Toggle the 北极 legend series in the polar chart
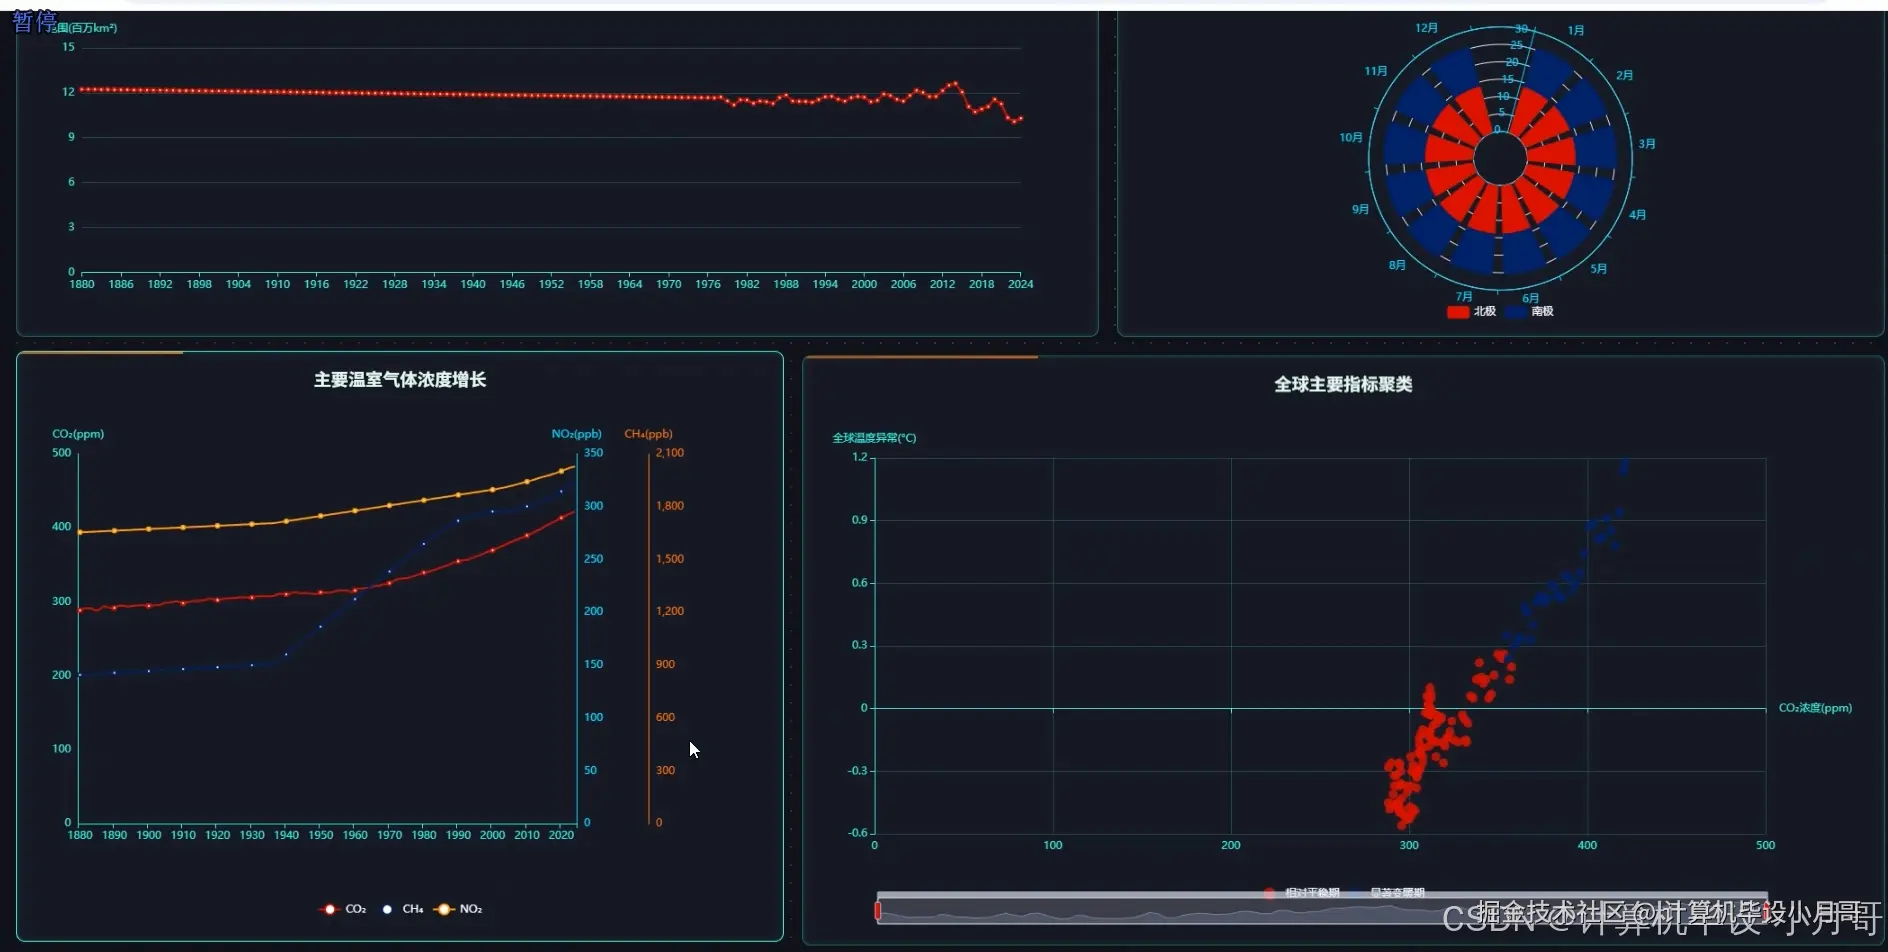Screen dimensions: 1888x952 tap(1471, 312)
